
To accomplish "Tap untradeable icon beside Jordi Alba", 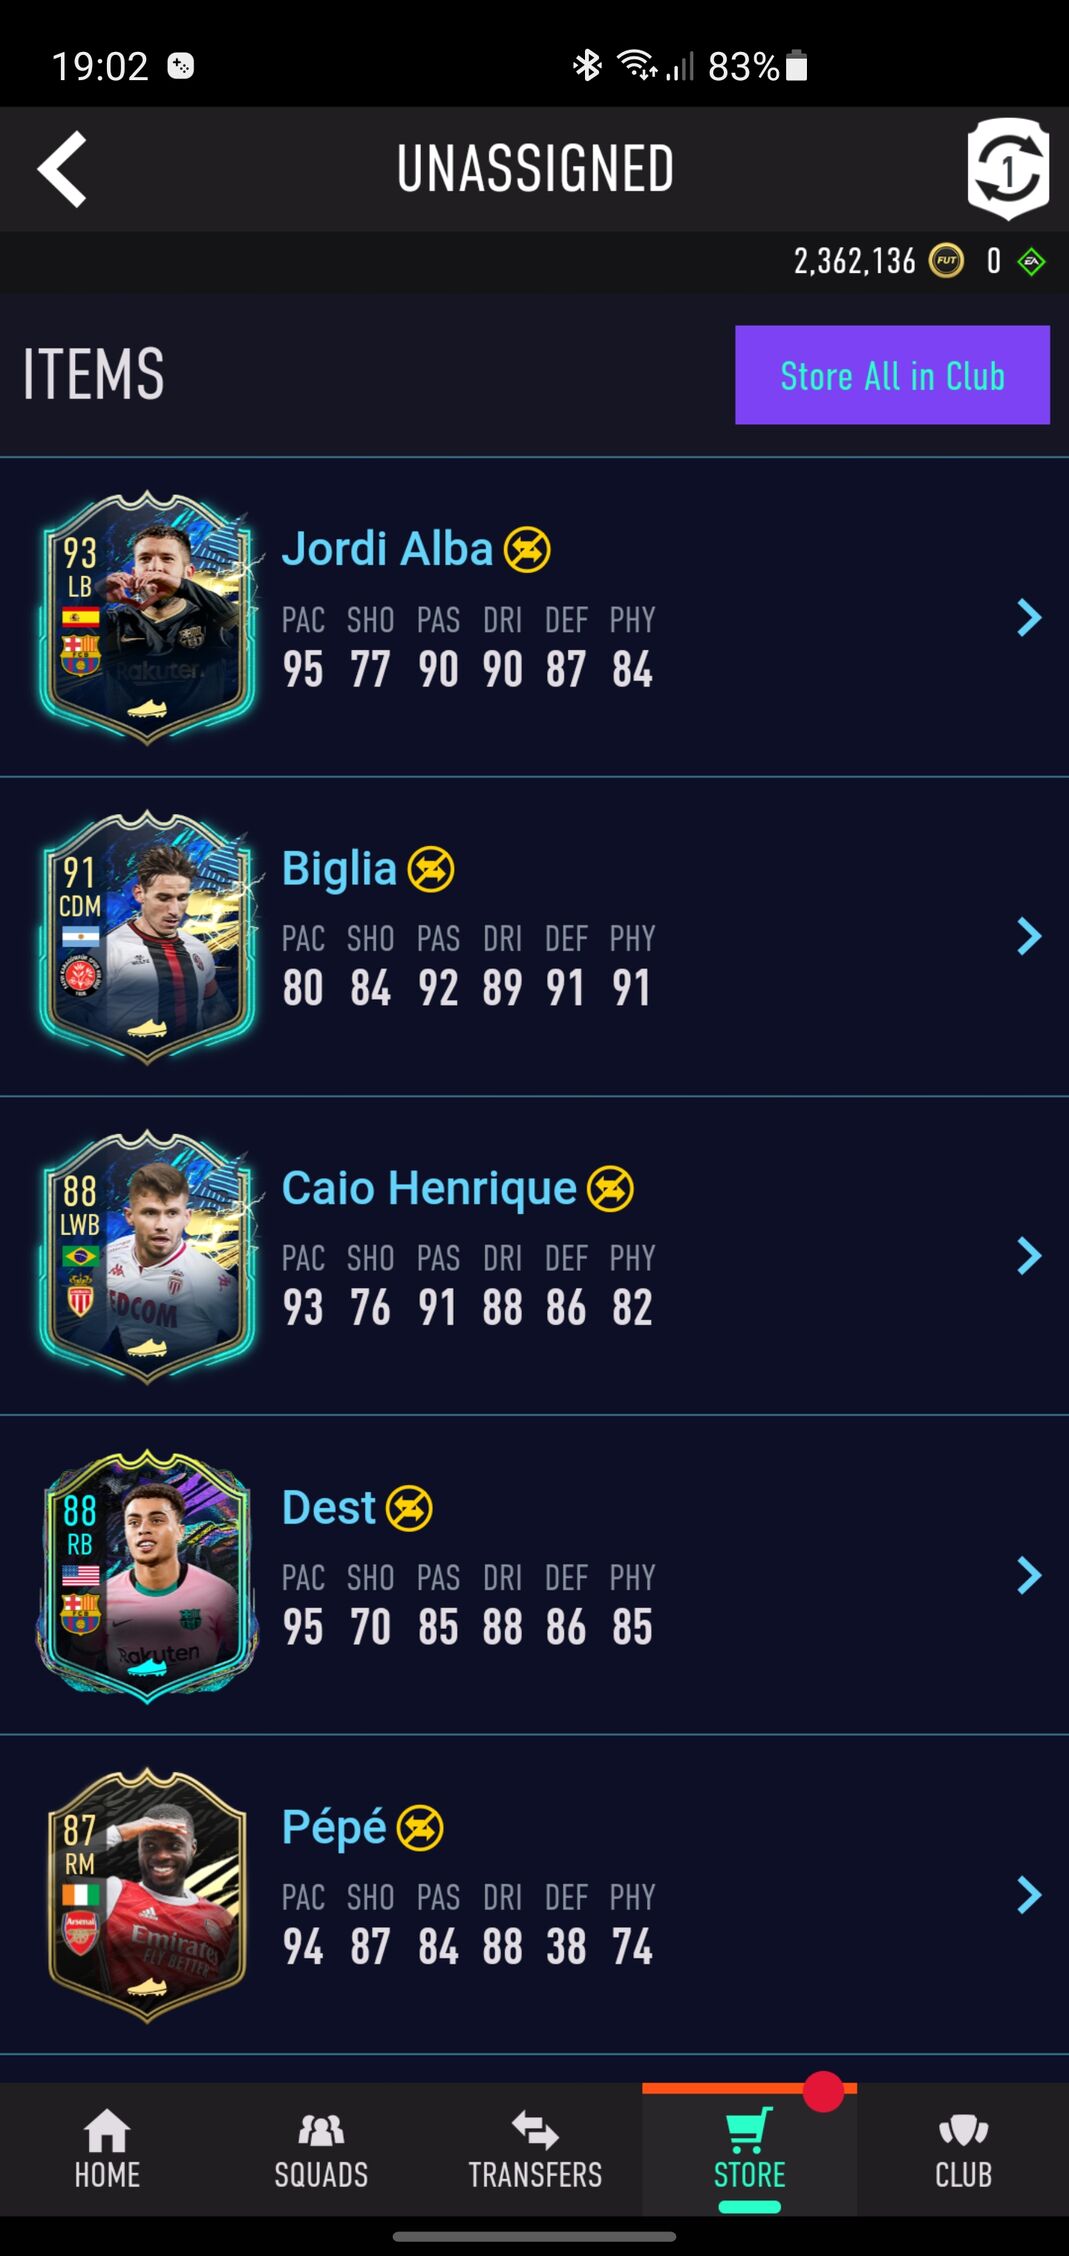I will coord(527,549).
